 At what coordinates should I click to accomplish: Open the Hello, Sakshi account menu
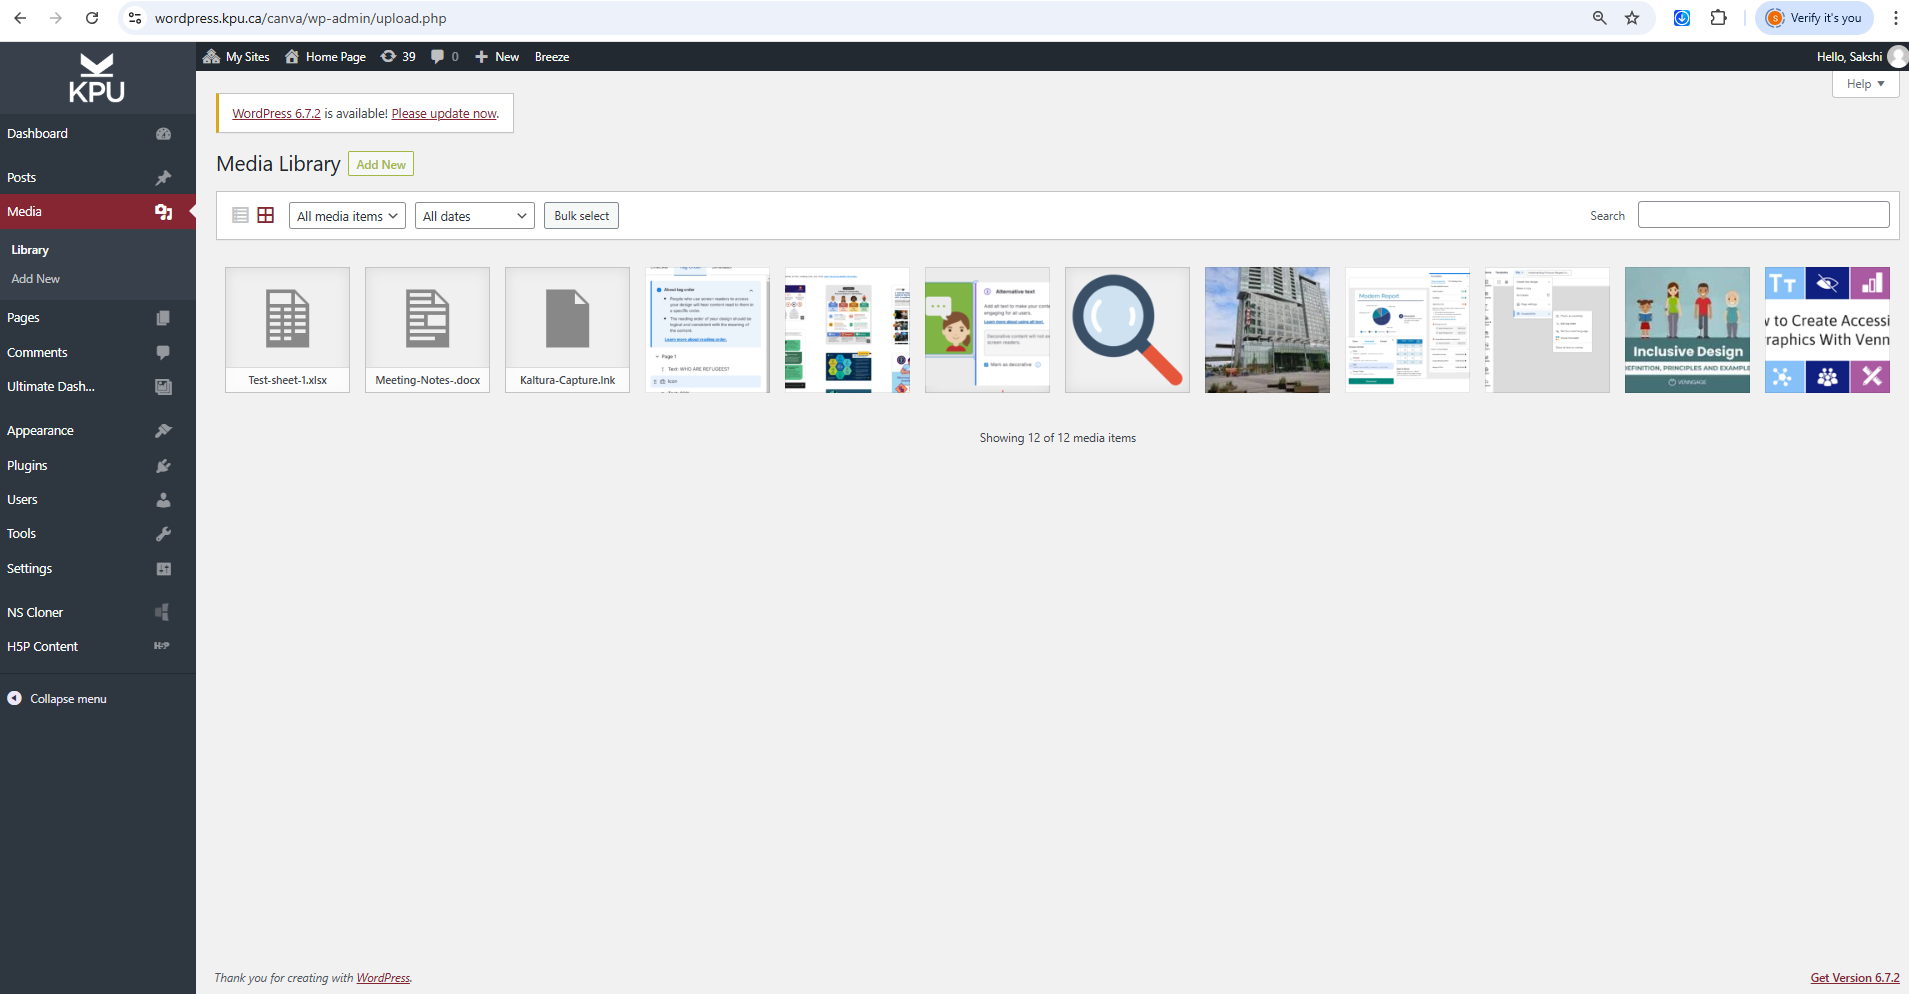(1860, 57)
